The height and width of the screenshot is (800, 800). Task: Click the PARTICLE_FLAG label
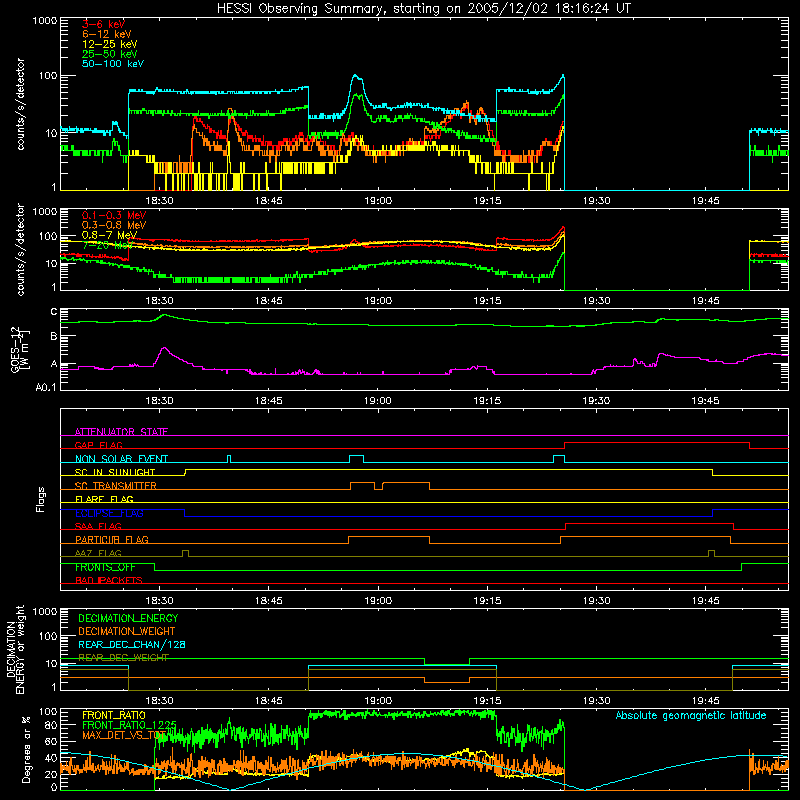coord(112,539)
